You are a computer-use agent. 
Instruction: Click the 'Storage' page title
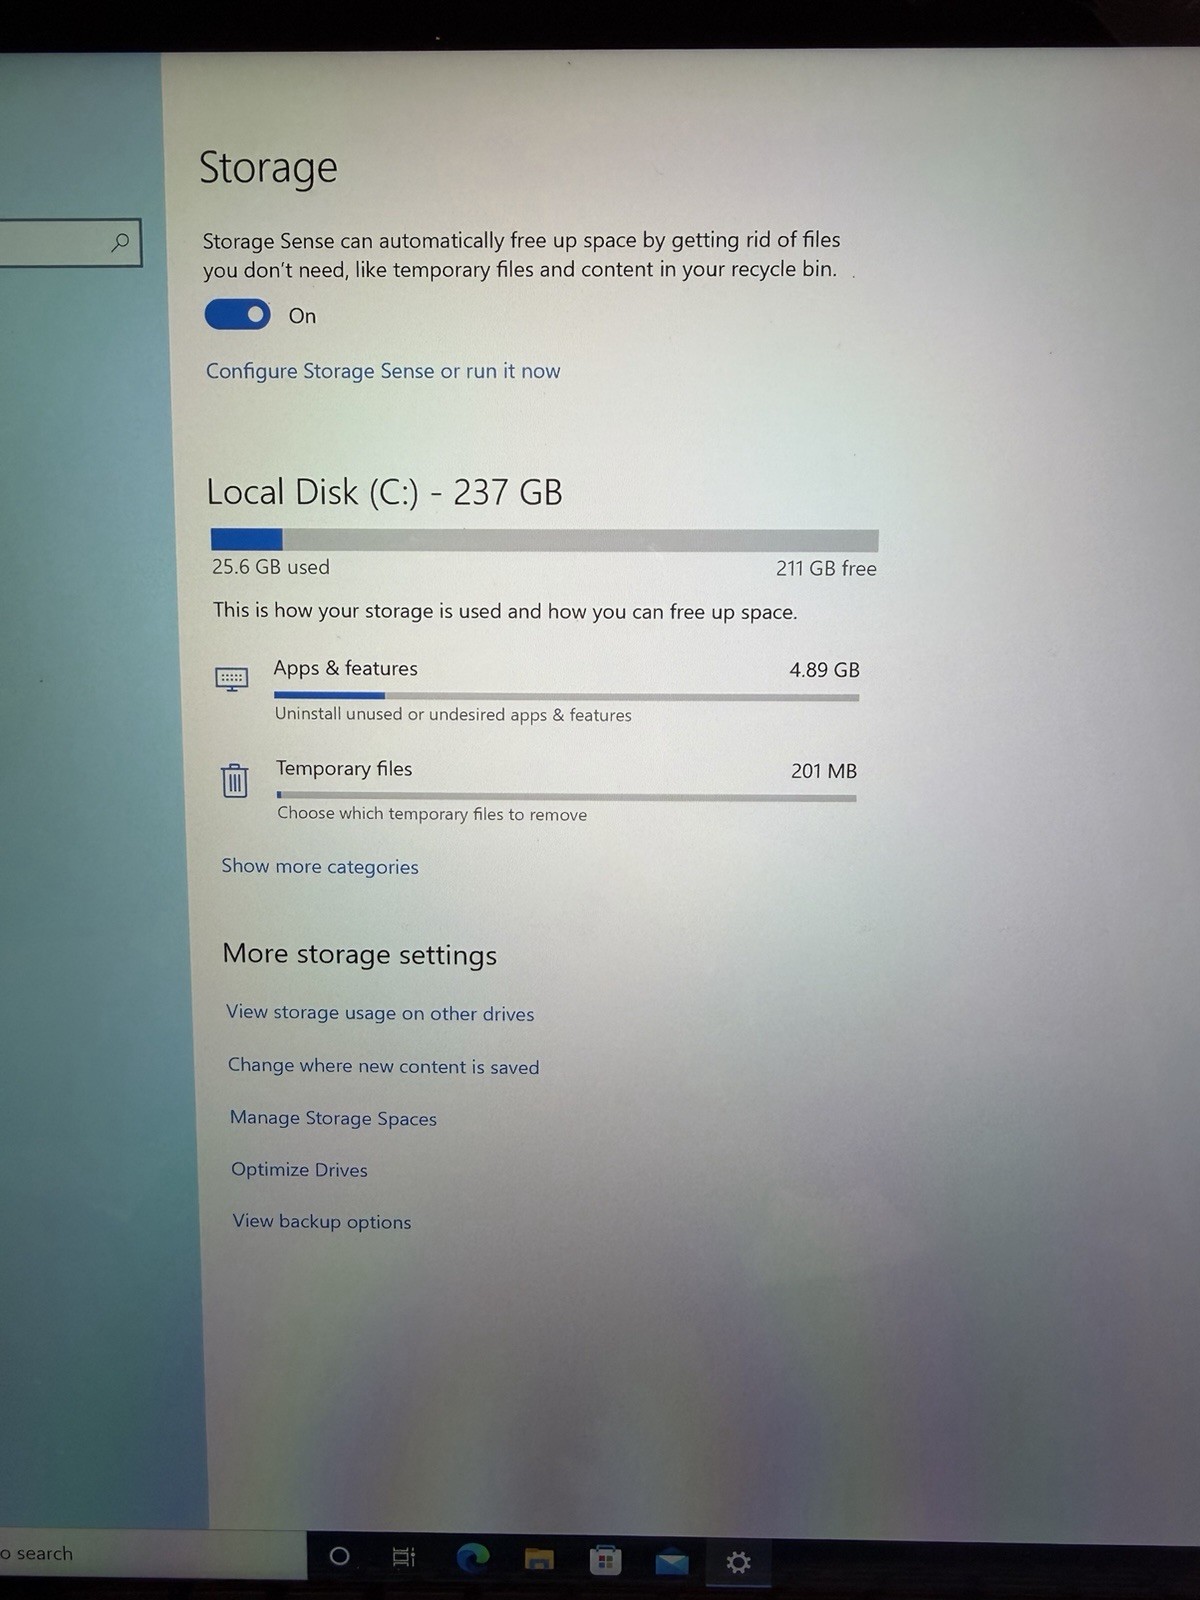click(x=268, y=168)
